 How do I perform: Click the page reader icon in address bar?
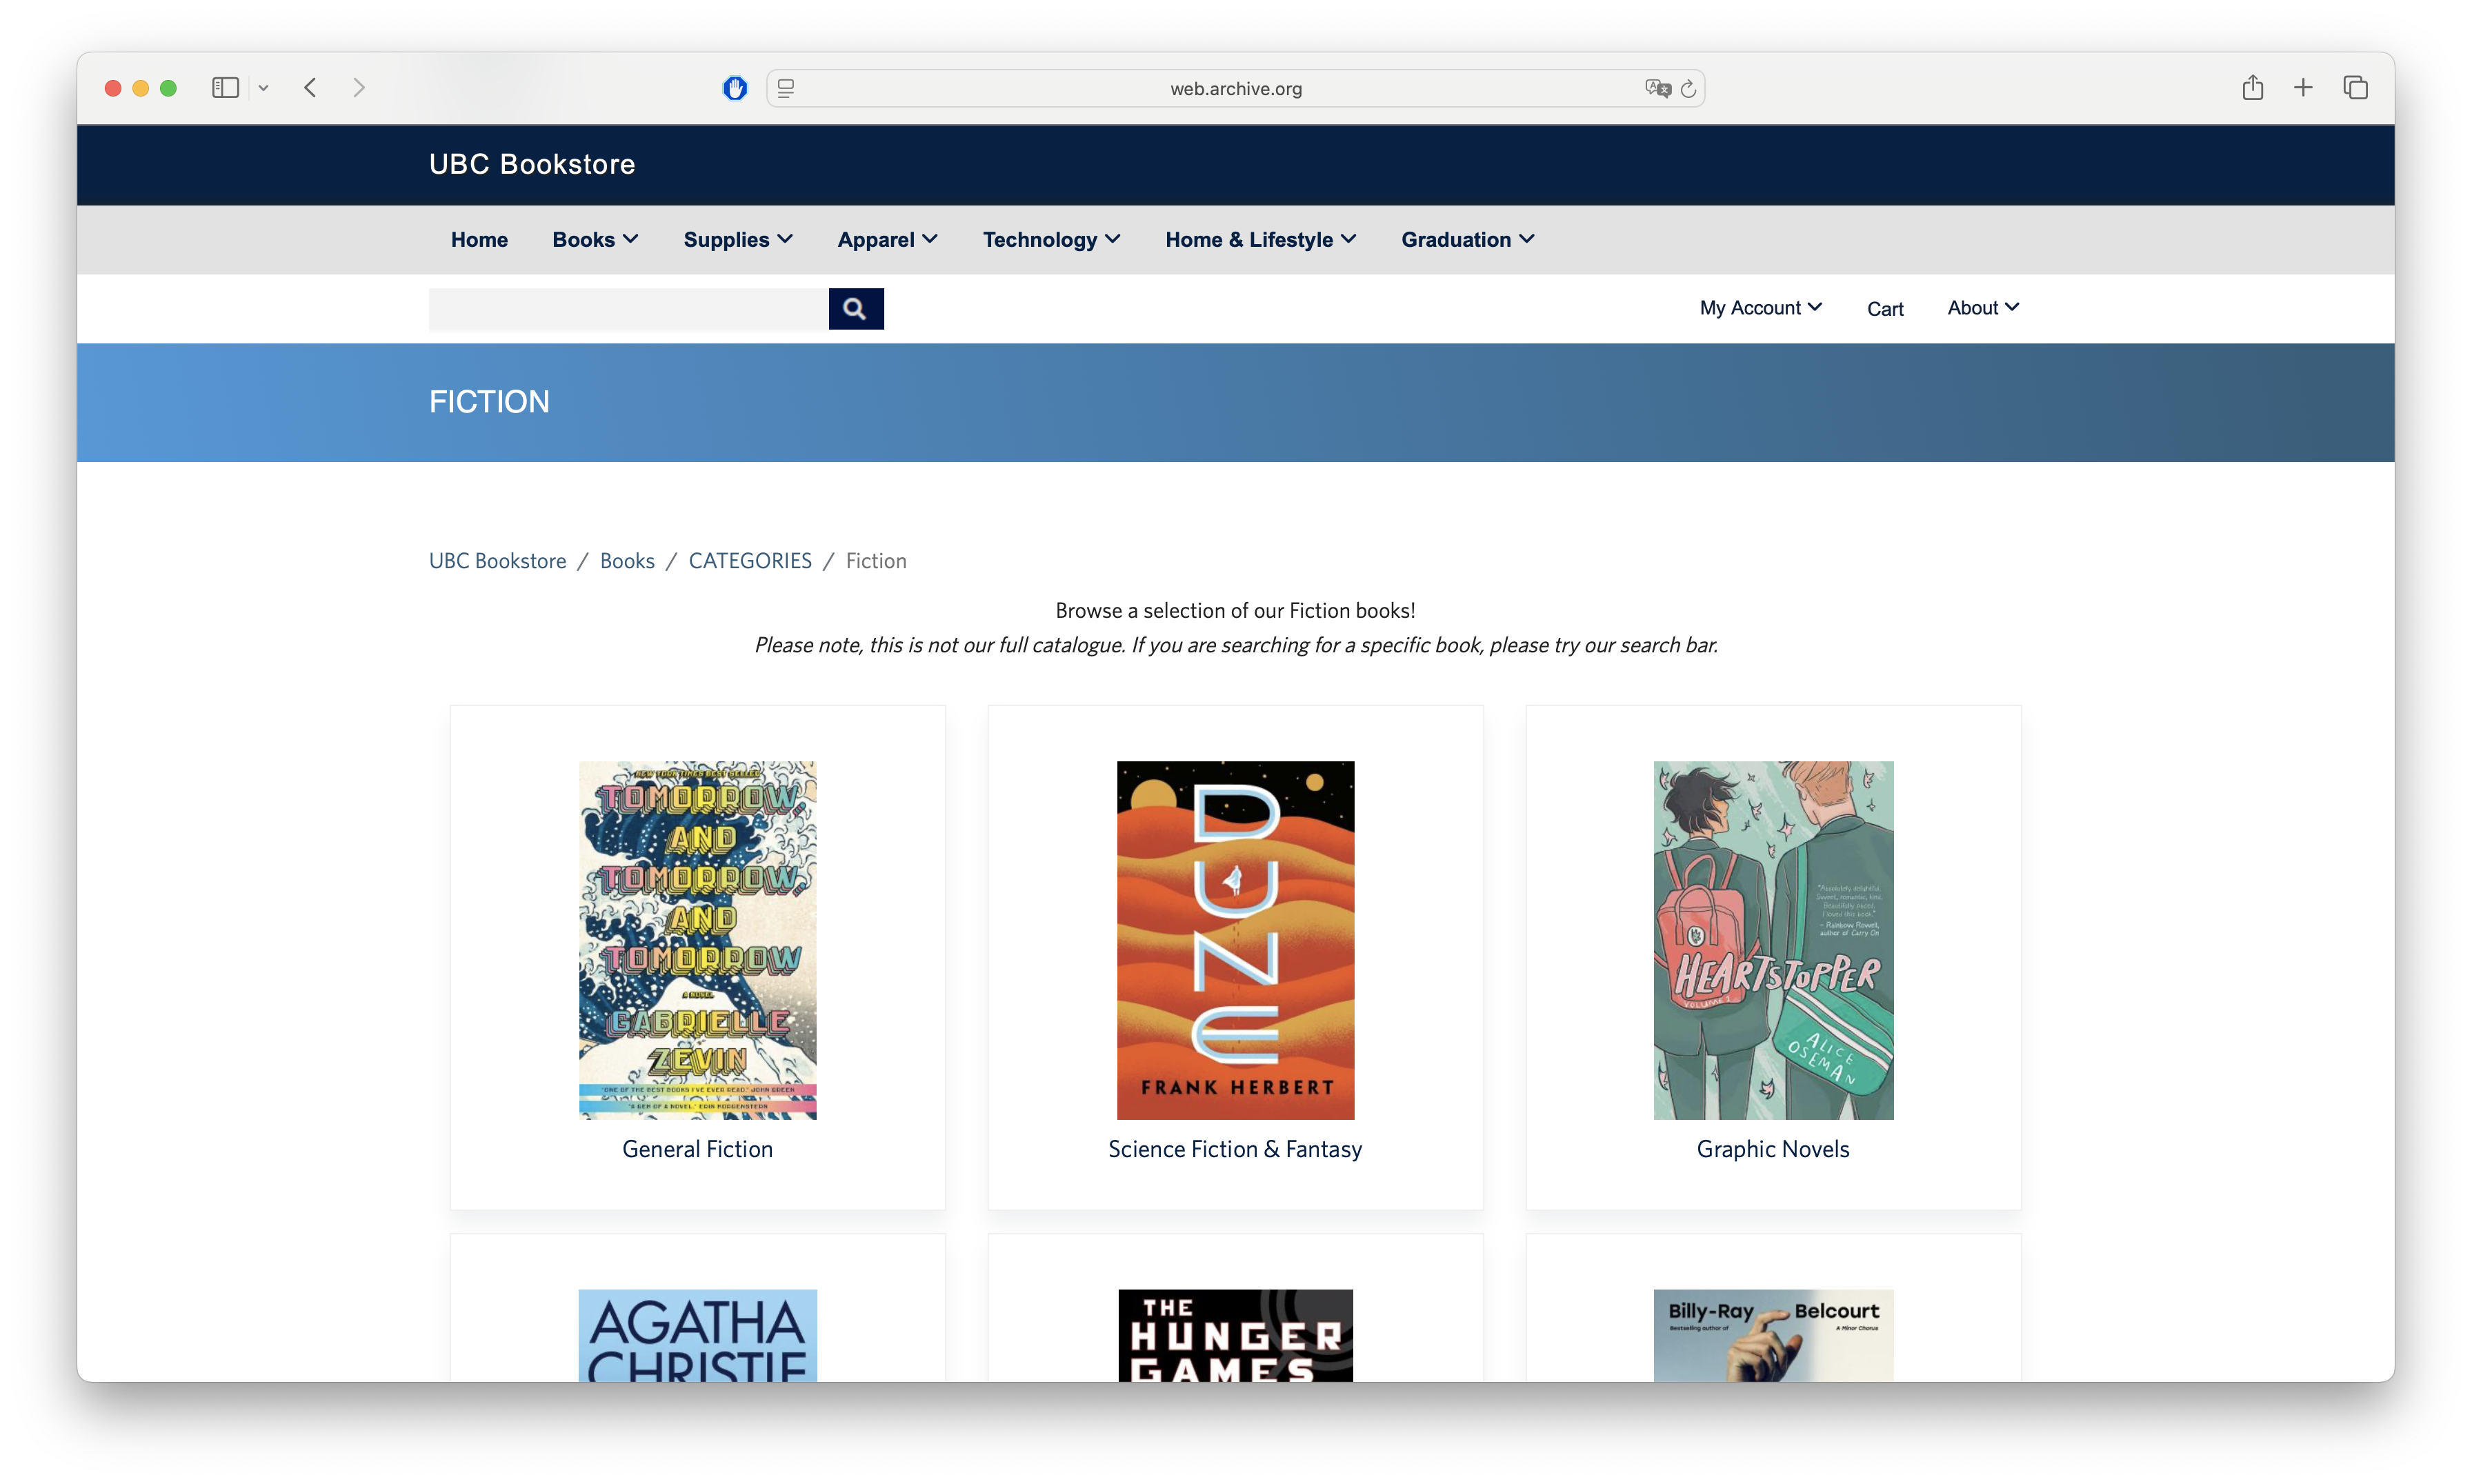786,88
